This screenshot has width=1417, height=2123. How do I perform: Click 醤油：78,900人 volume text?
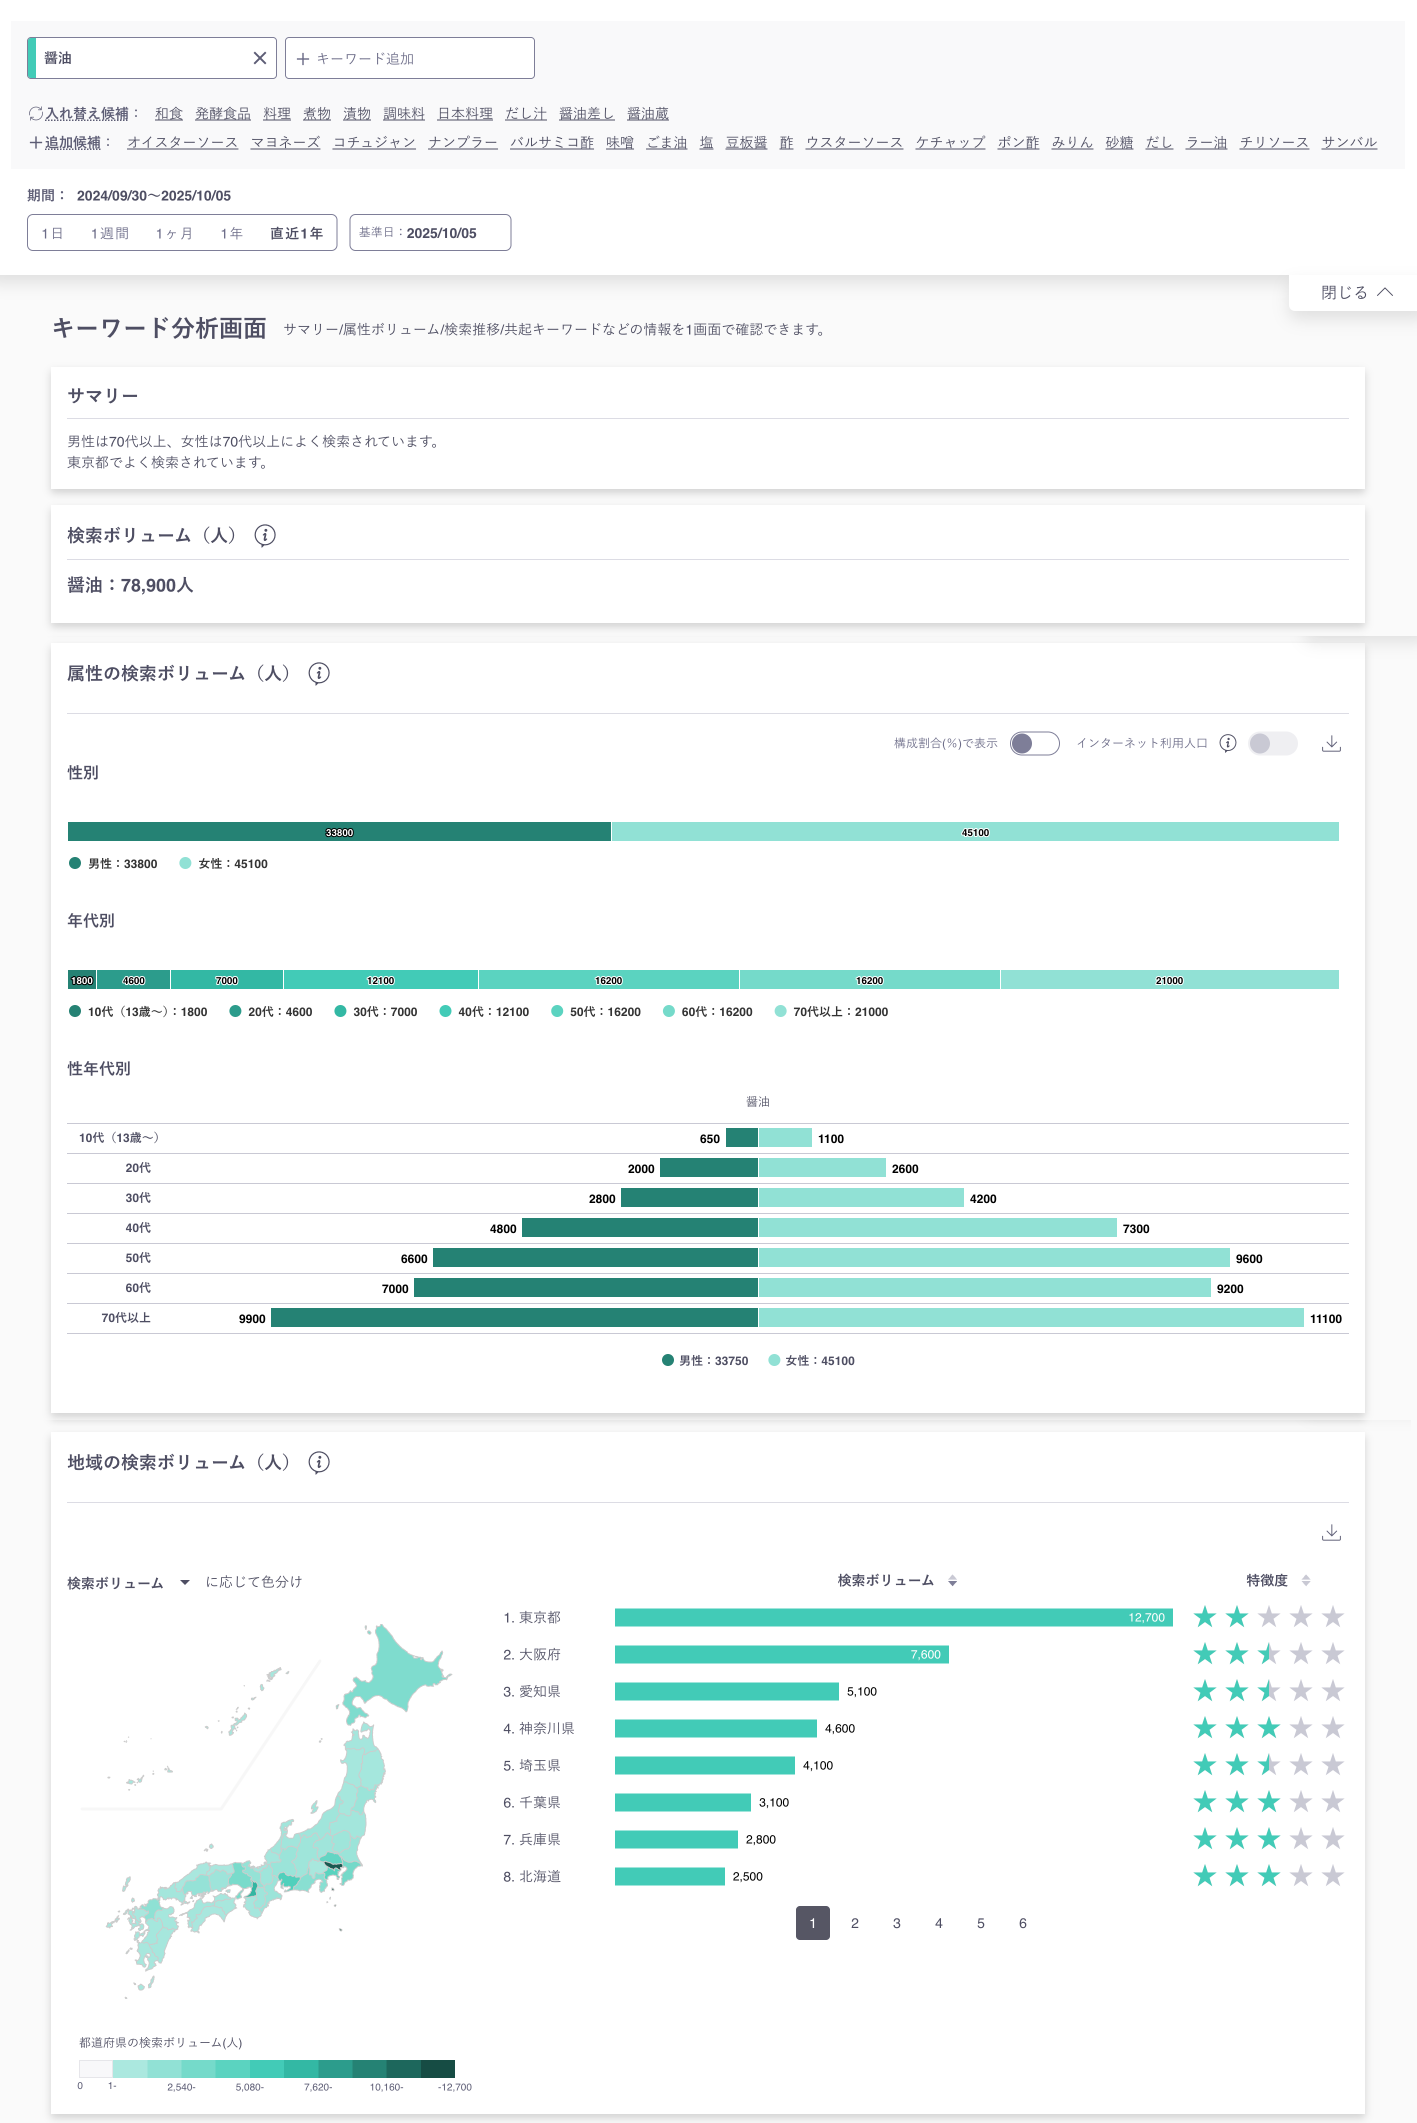pyautogui.click(x=130, y=585)
